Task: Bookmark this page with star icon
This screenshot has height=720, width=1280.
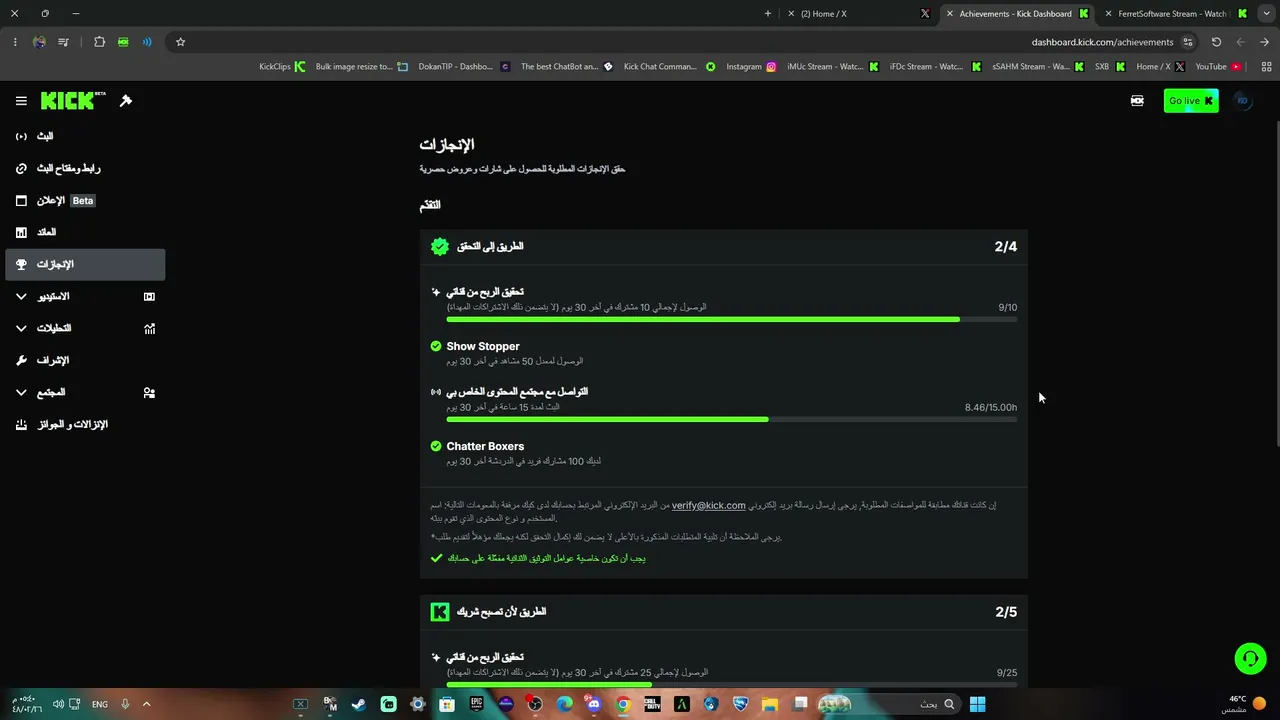Action: pyautogui.click(x=180, y=42)
